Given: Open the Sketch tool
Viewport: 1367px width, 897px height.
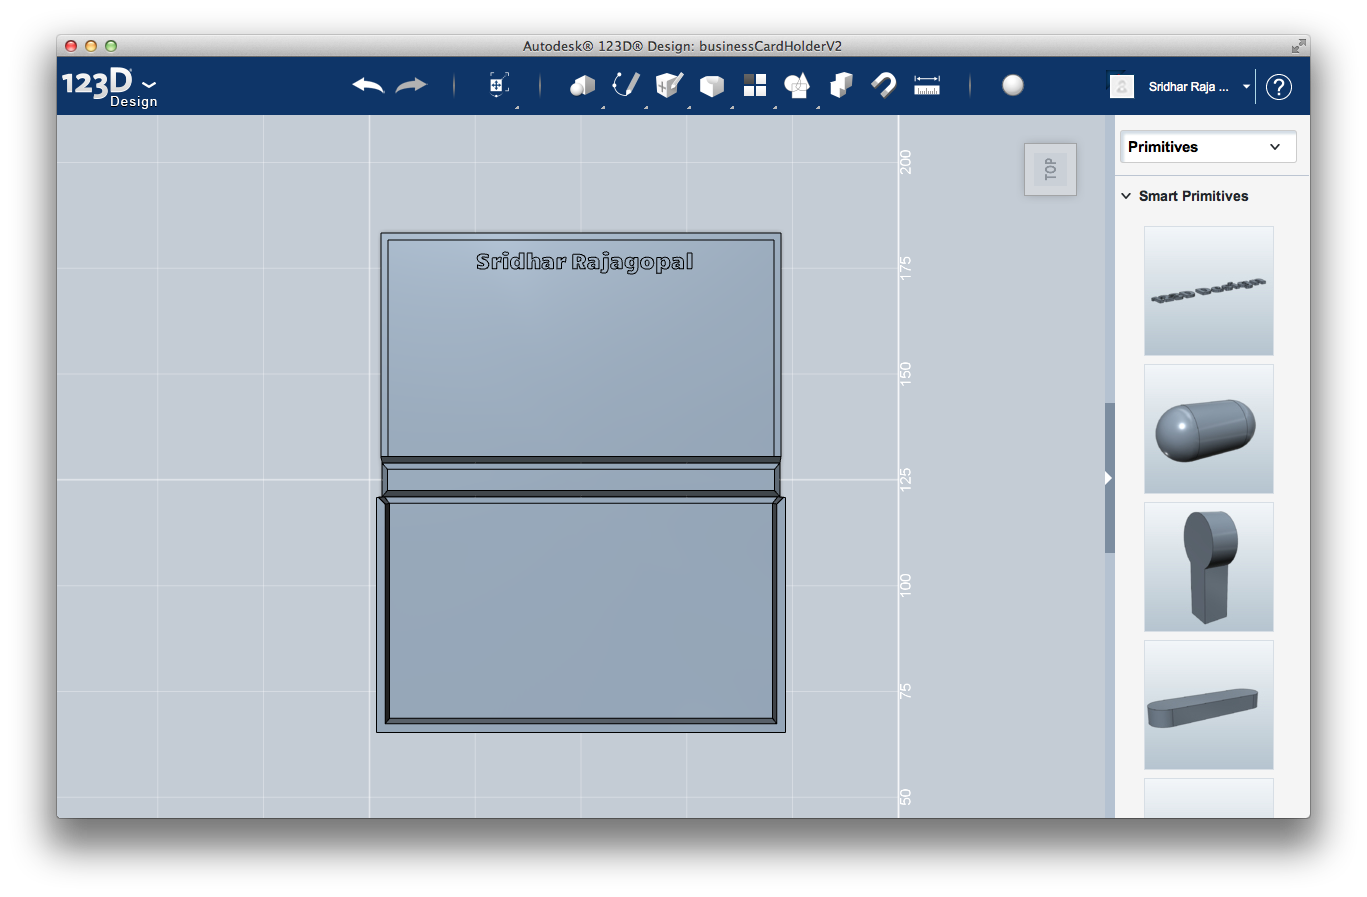Looking at the screenshot, I should 625,86.
